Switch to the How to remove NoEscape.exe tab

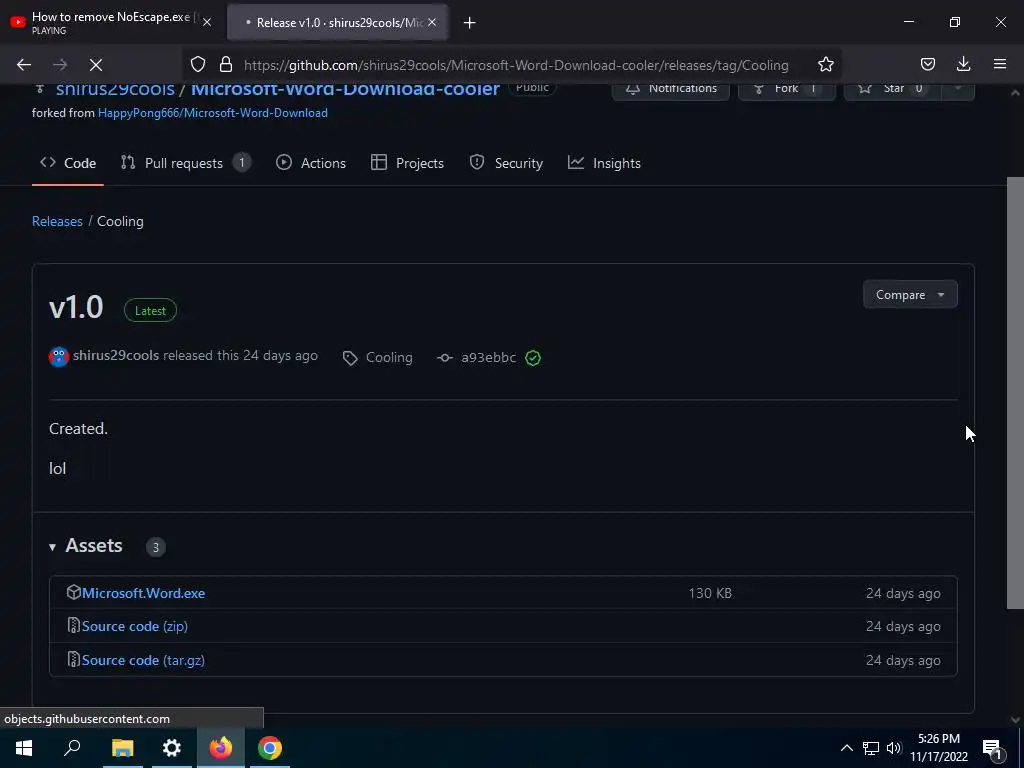pyautogui.click(x=112, y=22)
